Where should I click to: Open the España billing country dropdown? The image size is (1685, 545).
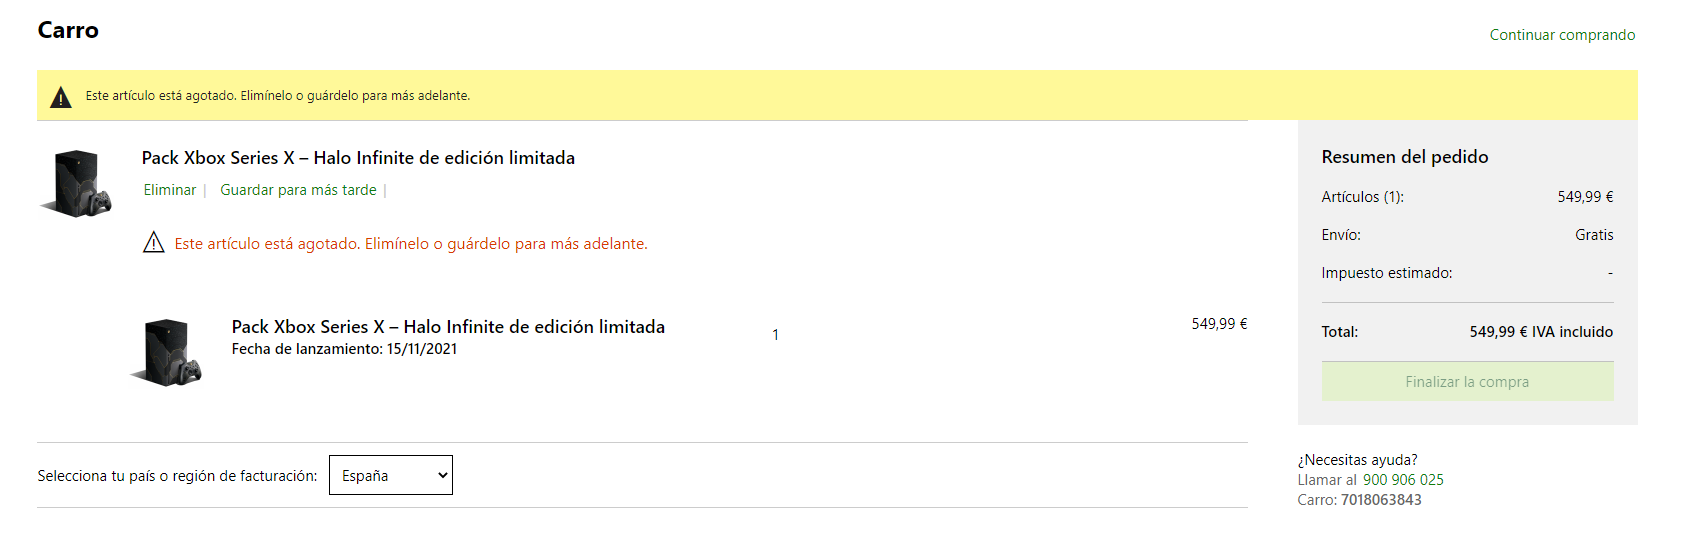click(x=391, y=475)
